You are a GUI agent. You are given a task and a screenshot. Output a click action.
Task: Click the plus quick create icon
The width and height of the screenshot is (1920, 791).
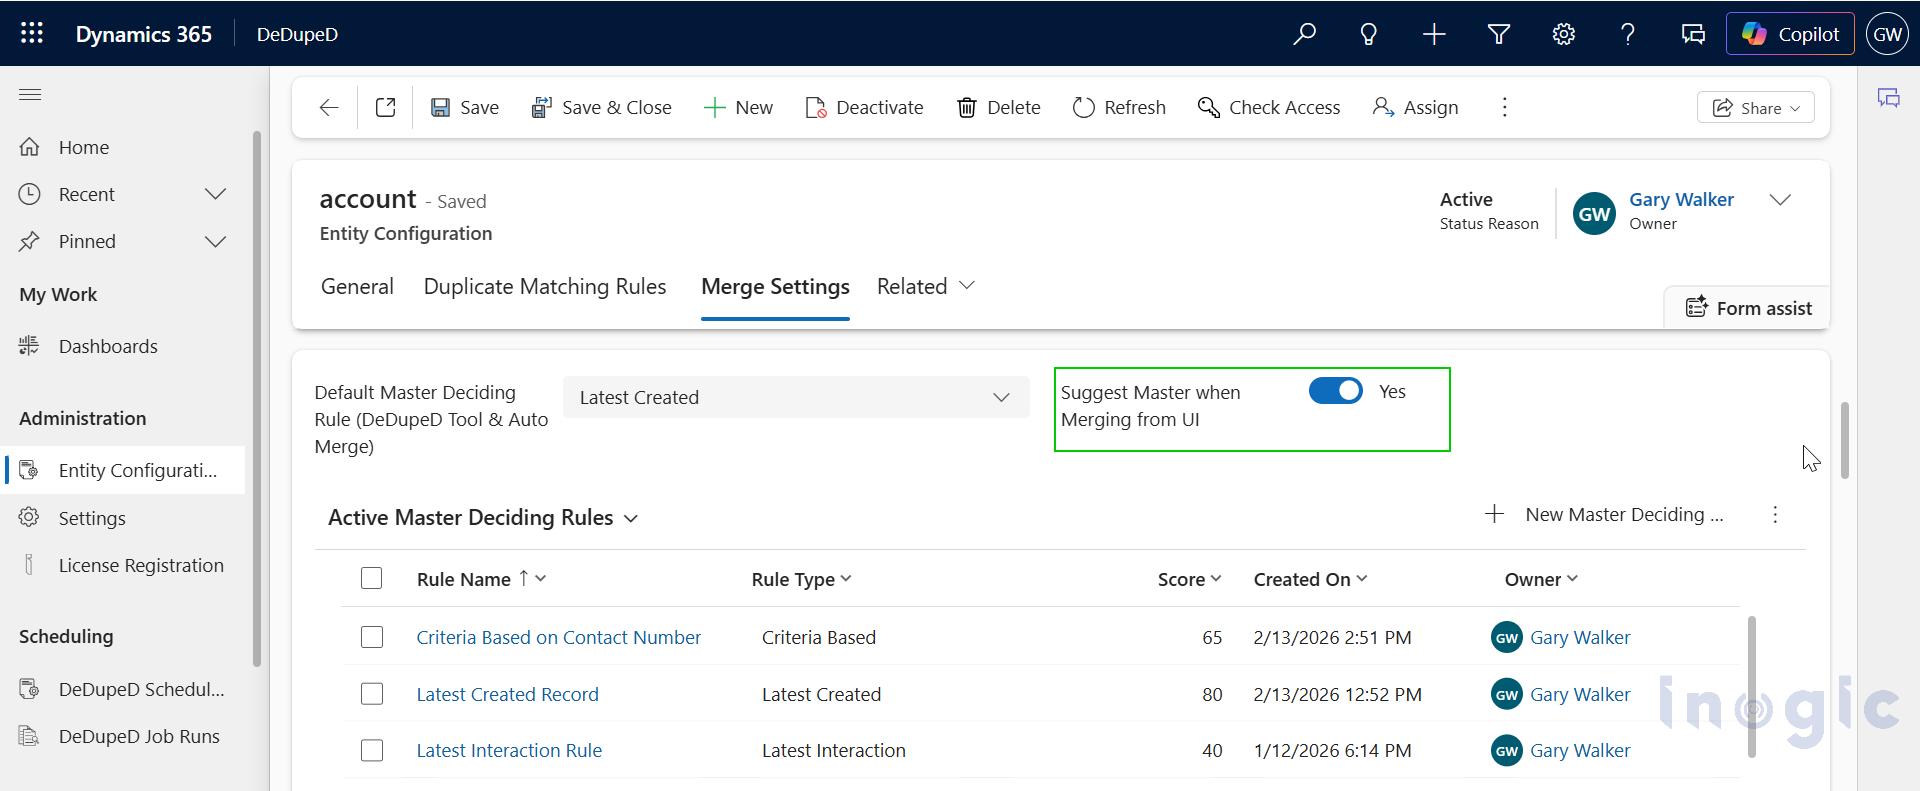coord(1434,34)
